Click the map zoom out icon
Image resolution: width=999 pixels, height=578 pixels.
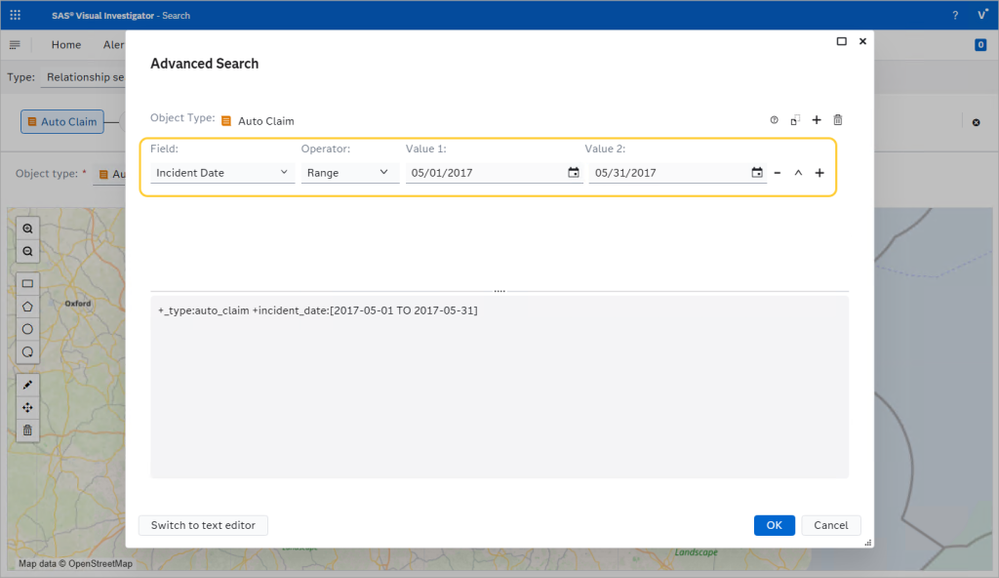[28, 252]
